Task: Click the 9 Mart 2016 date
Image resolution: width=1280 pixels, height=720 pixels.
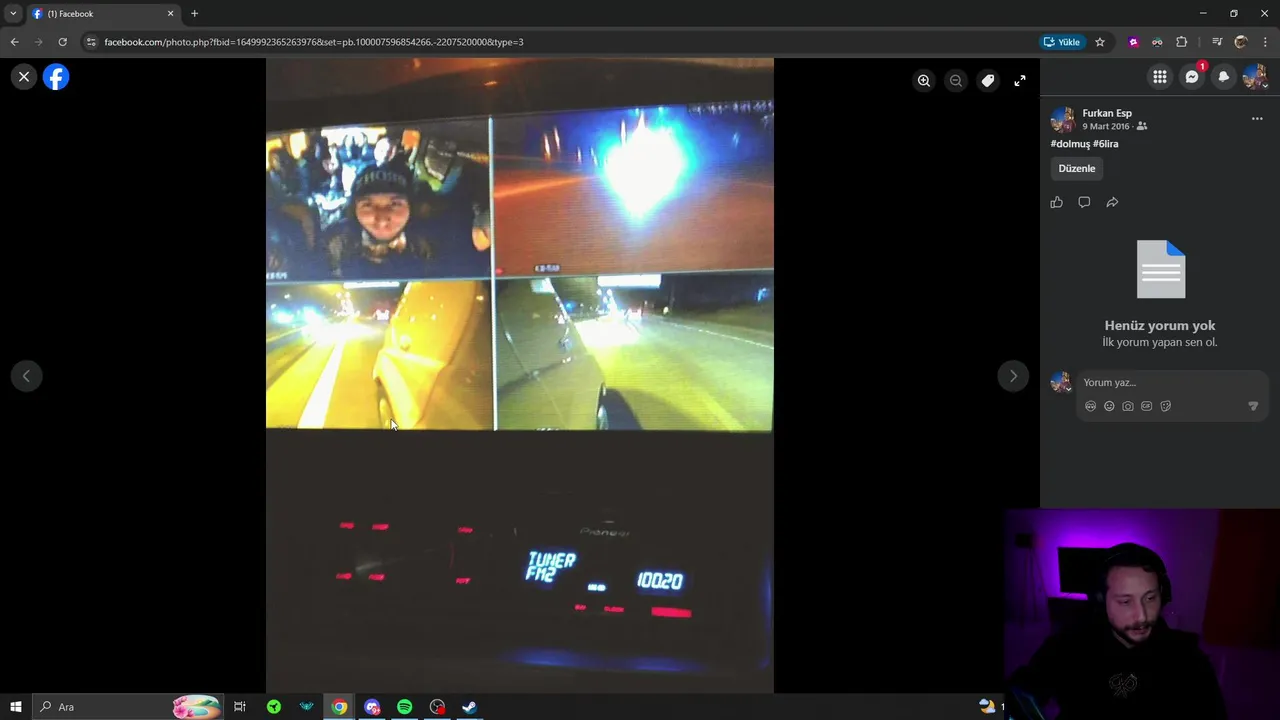Action: tap(1106, 127)
